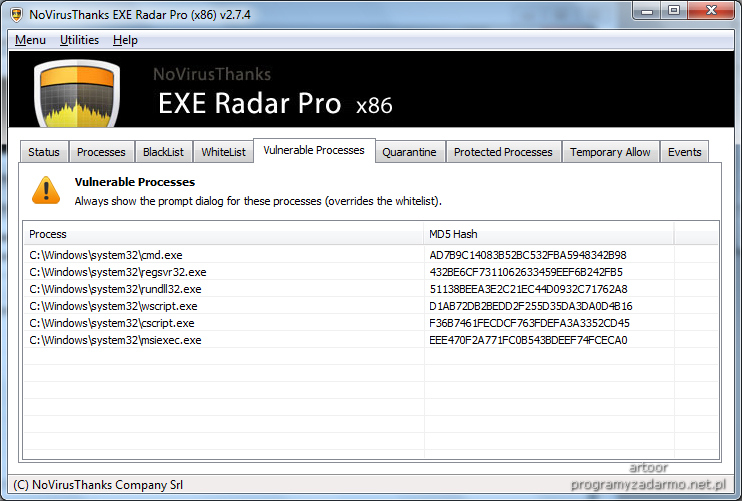Go to the Quarantine tab
742x501 pixels.
tap(409, 152)
